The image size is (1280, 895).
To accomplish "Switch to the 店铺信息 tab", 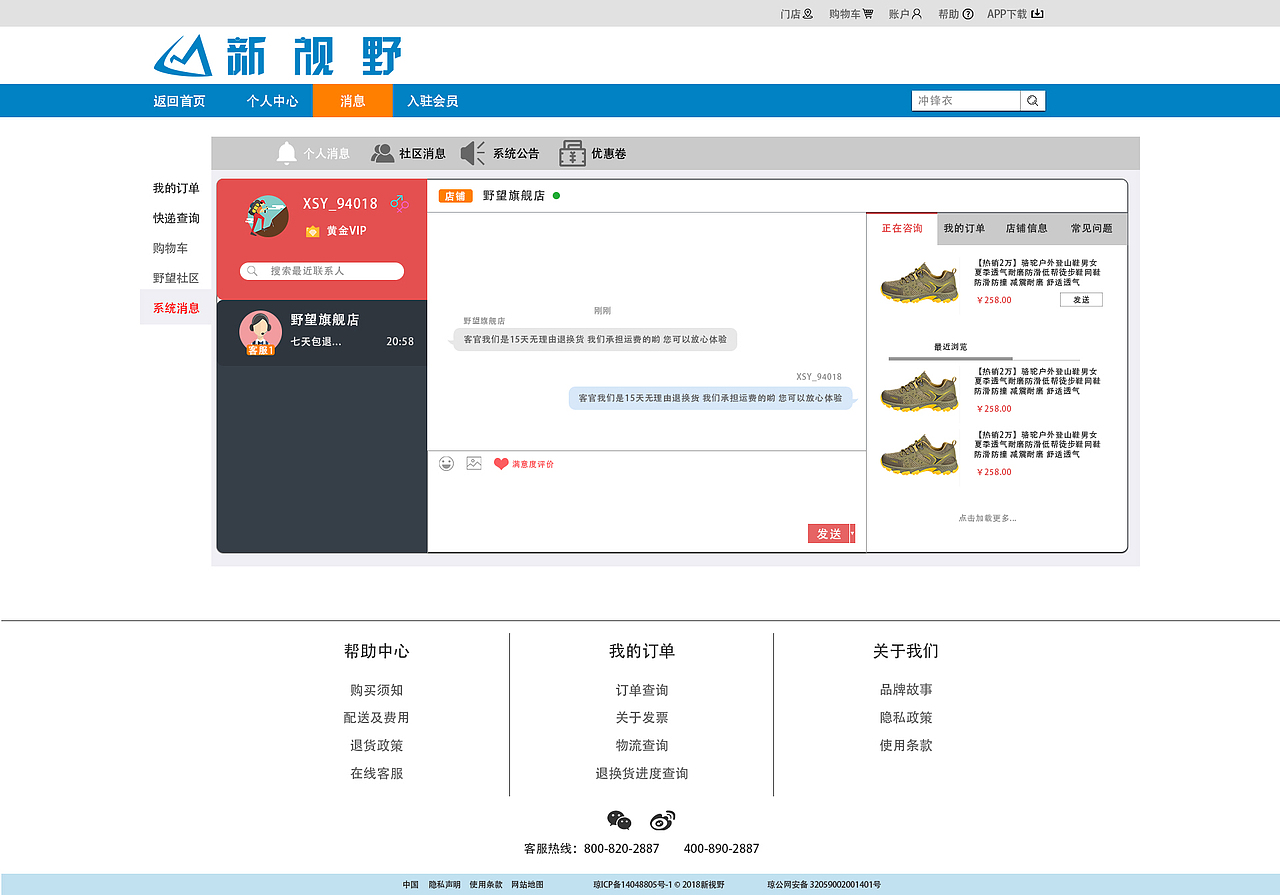I will (1026, 229).
